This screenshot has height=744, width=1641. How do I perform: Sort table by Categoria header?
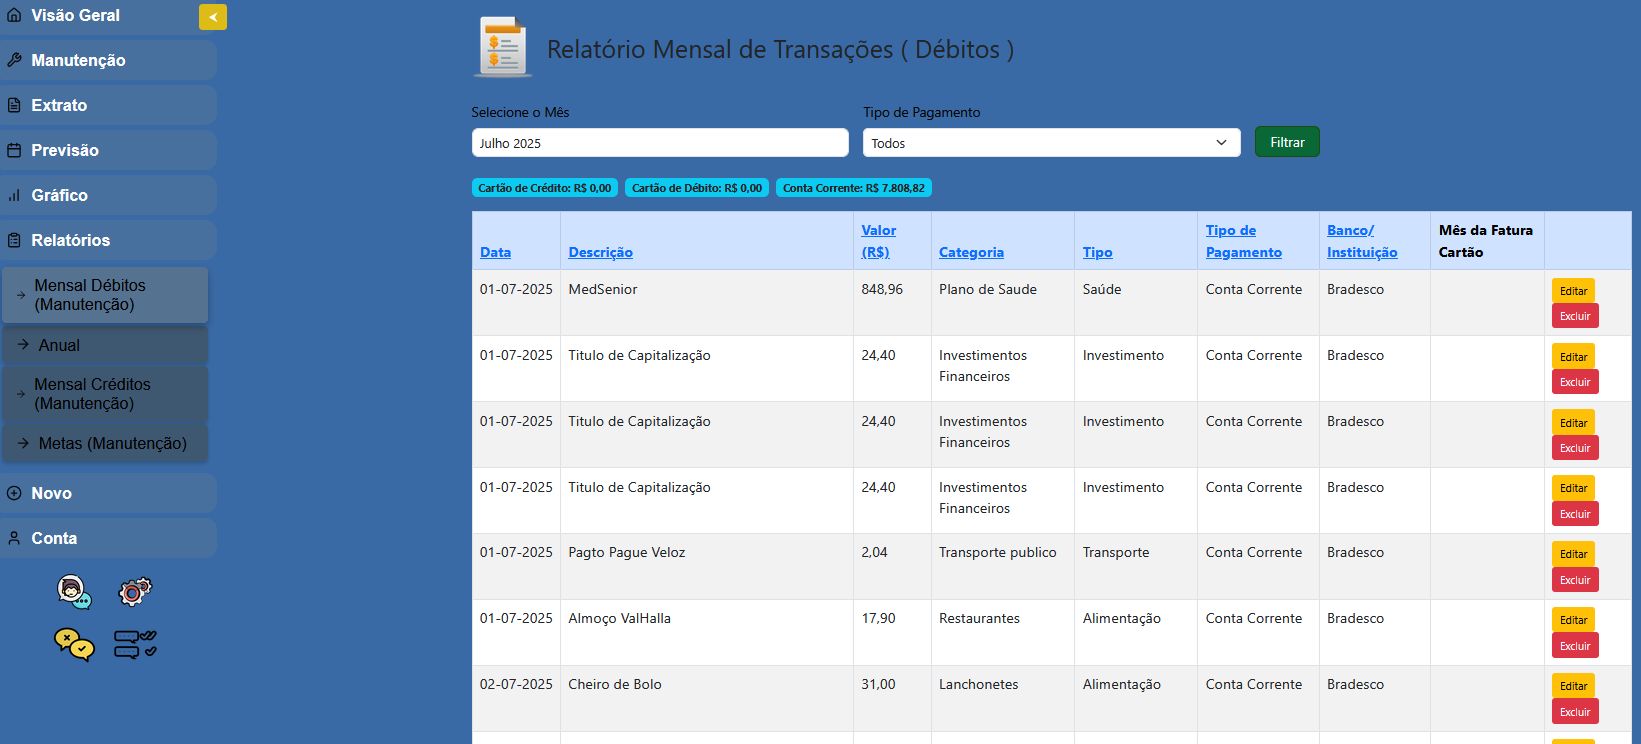click(970, 252)
